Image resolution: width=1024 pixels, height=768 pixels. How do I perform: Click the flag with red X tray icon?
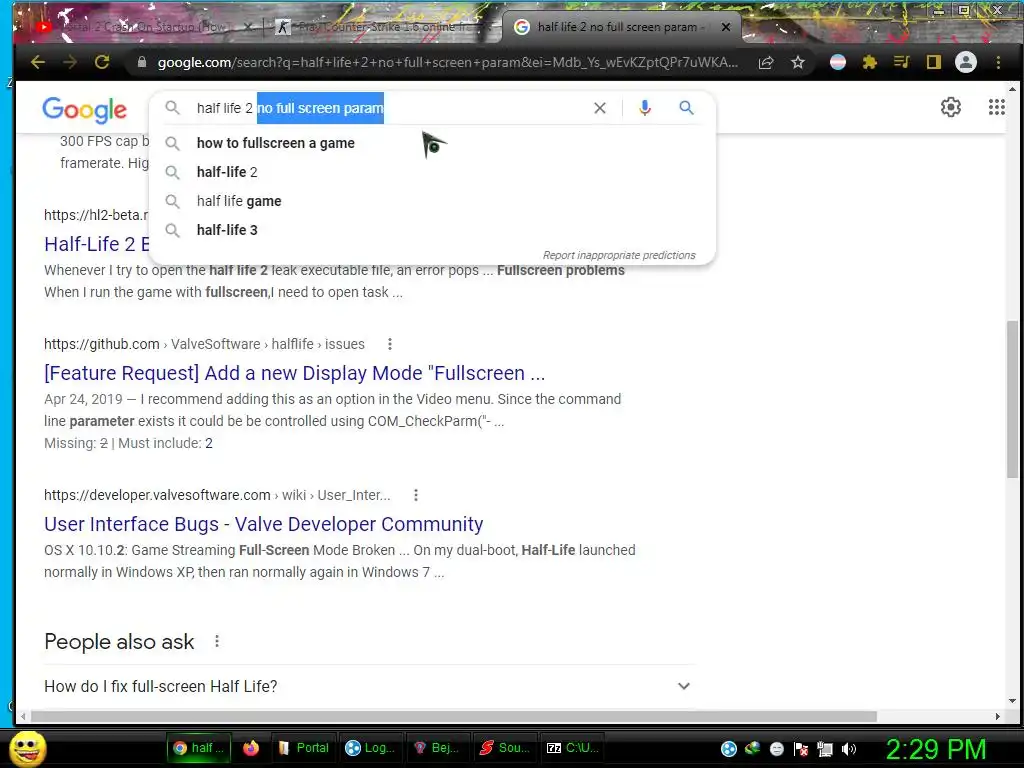point(801,749)
